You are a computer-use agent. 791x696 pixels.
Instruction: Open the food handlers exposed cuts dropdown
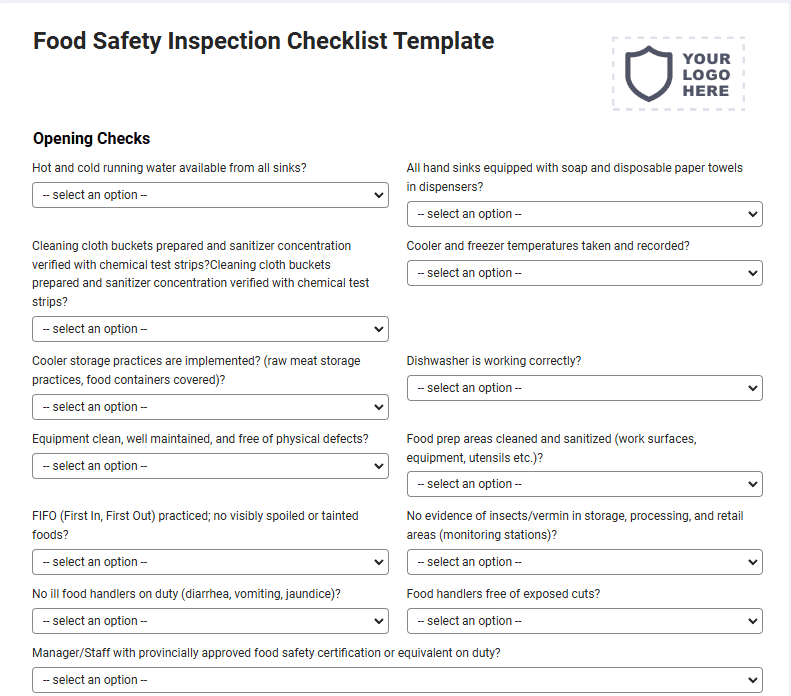(x=585, y=621)
